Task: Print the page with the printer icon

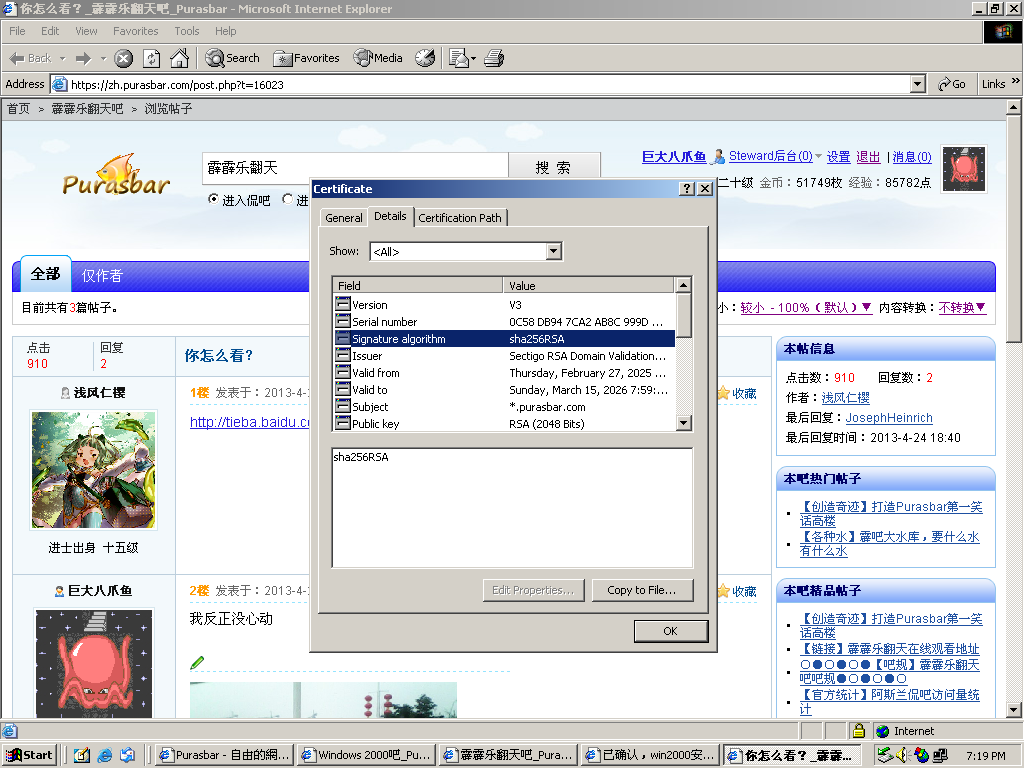Action: (x=494, y=58)
